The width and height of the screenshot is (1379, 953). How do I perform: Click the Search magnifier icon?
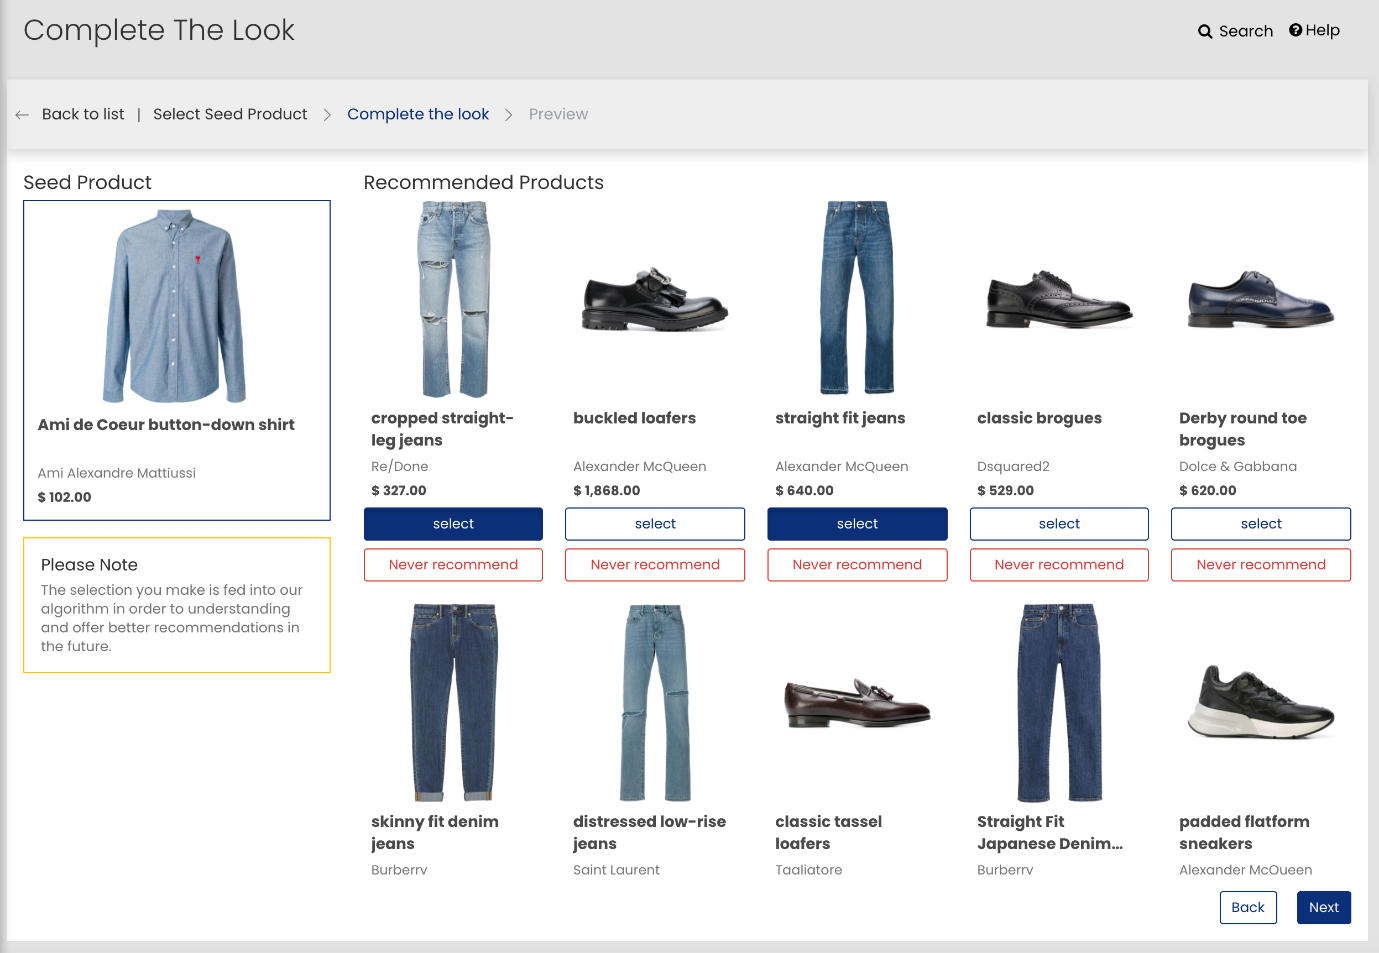(1205, 31)
